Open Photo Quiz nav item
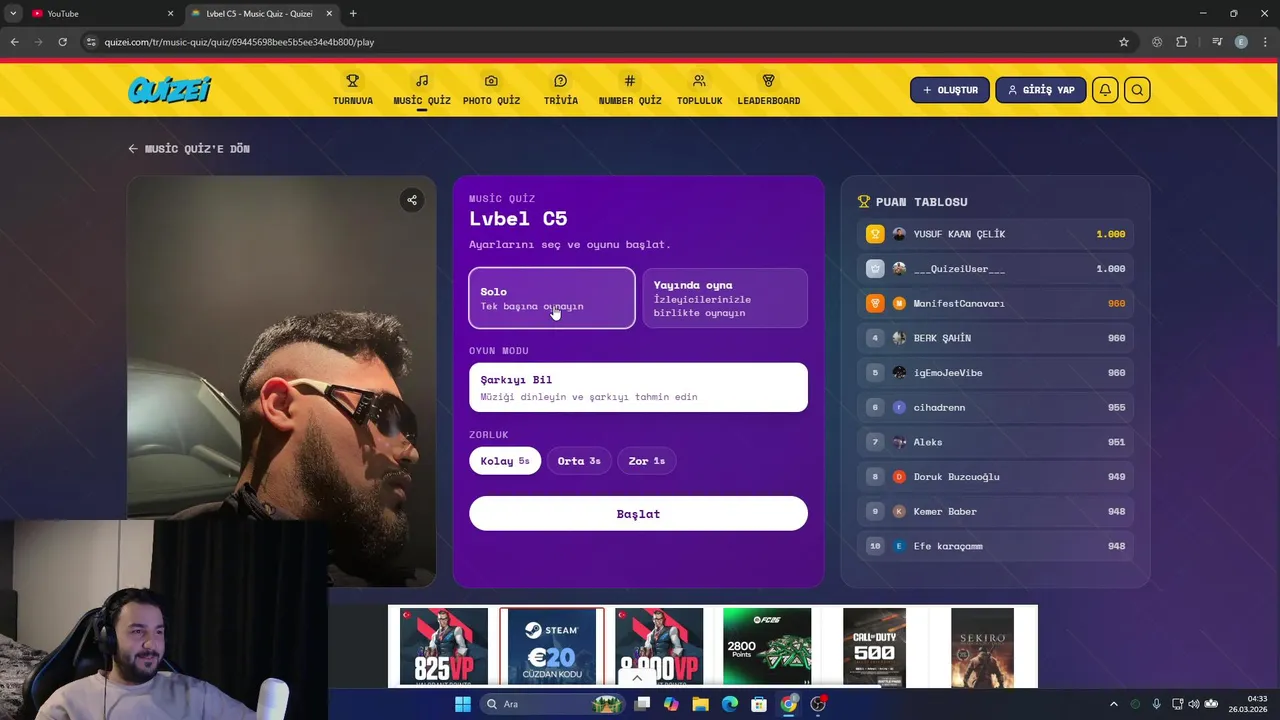The height and width of the screenshot is (720, 1280). [x=491, y=89]
